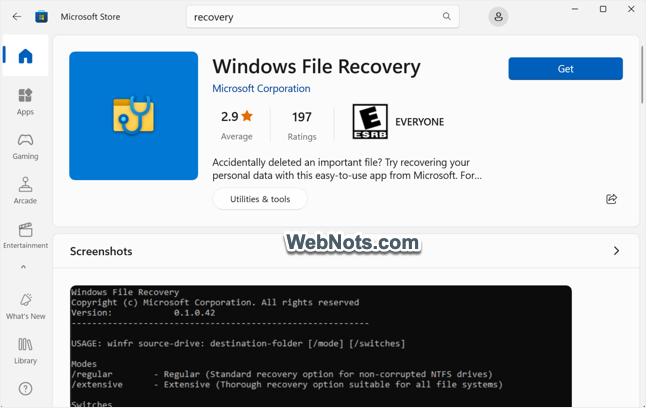Click the Get button
This screenshot has height=408, width=646.
[x=565, y=68]
